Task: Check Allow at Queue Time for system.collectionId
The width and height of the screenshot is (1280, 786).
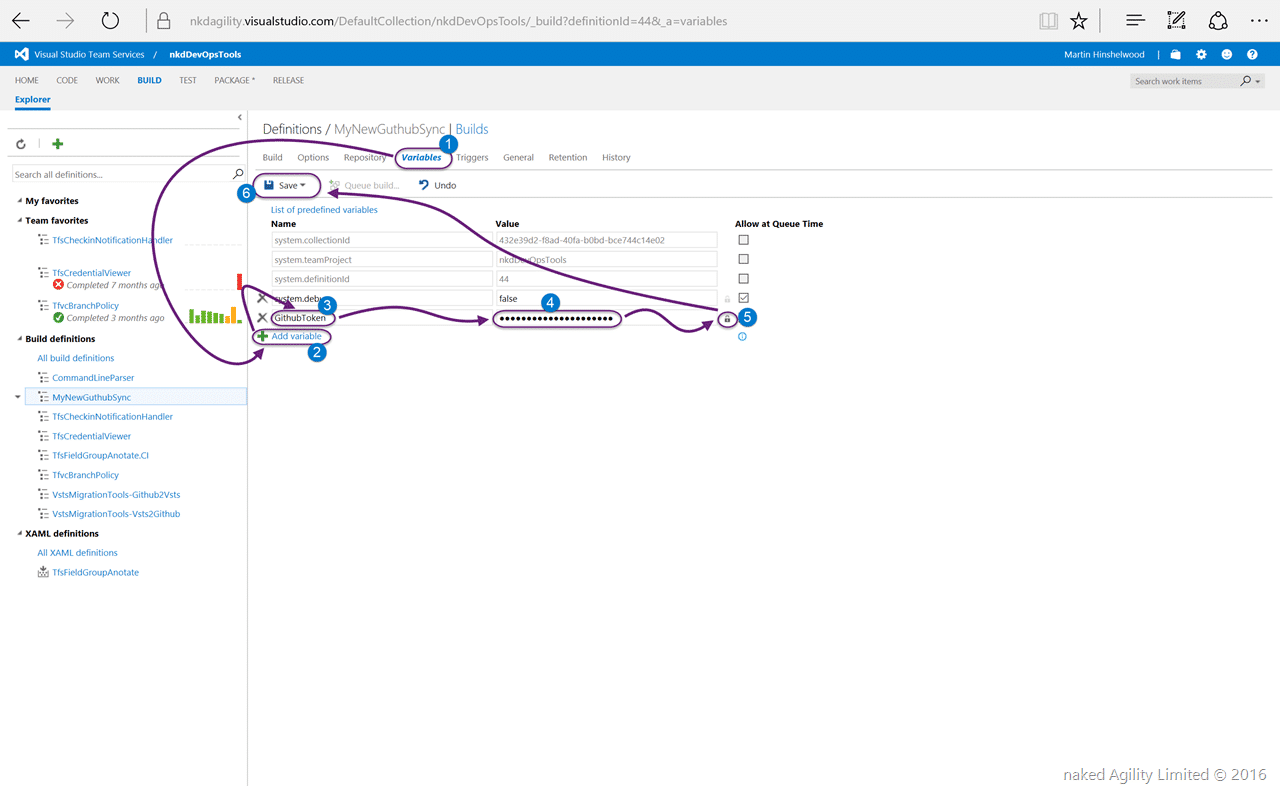Action: (743, 240)
